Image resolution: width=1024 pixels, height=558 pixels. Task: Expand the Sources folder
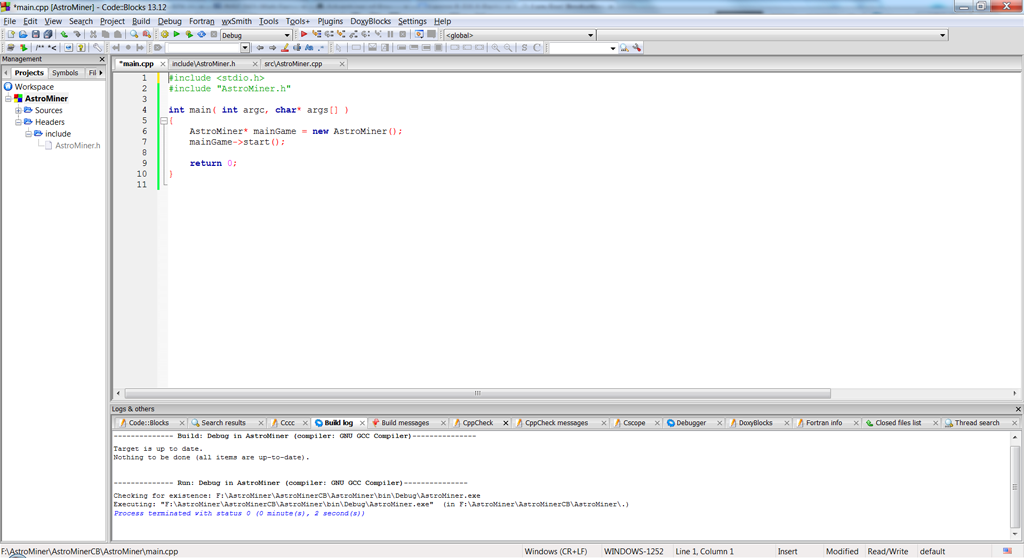18,110
